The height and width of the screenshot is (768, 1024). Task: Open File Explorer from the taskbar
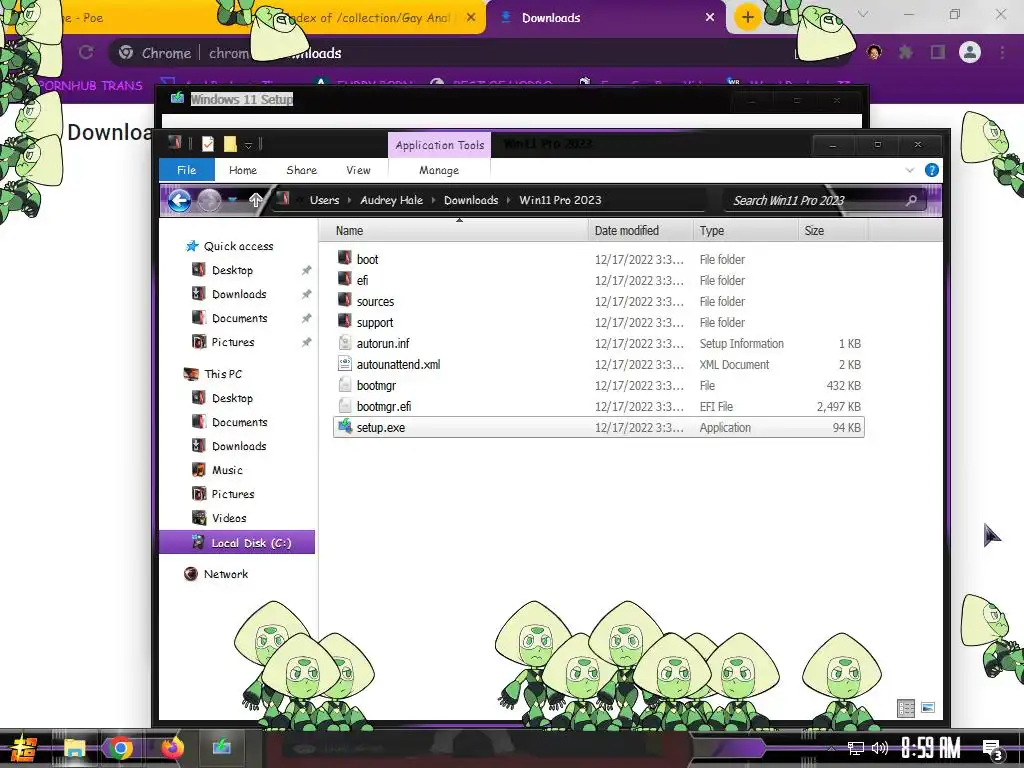[74, 748]
